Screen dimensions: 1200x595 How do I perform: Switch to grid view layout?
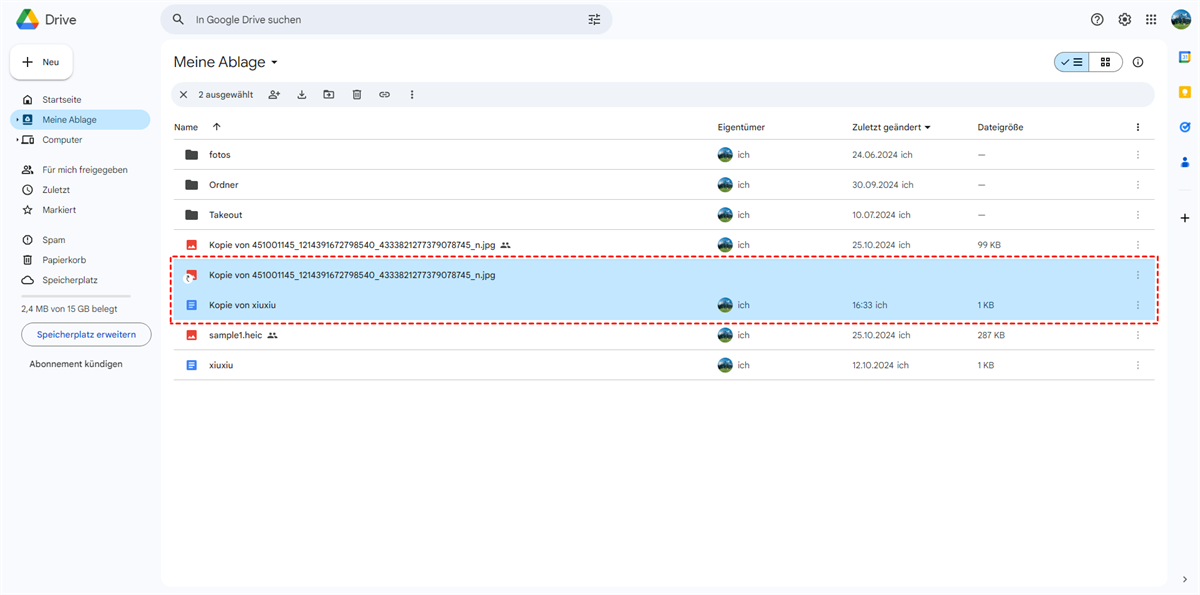click(x=1105, y=62)
